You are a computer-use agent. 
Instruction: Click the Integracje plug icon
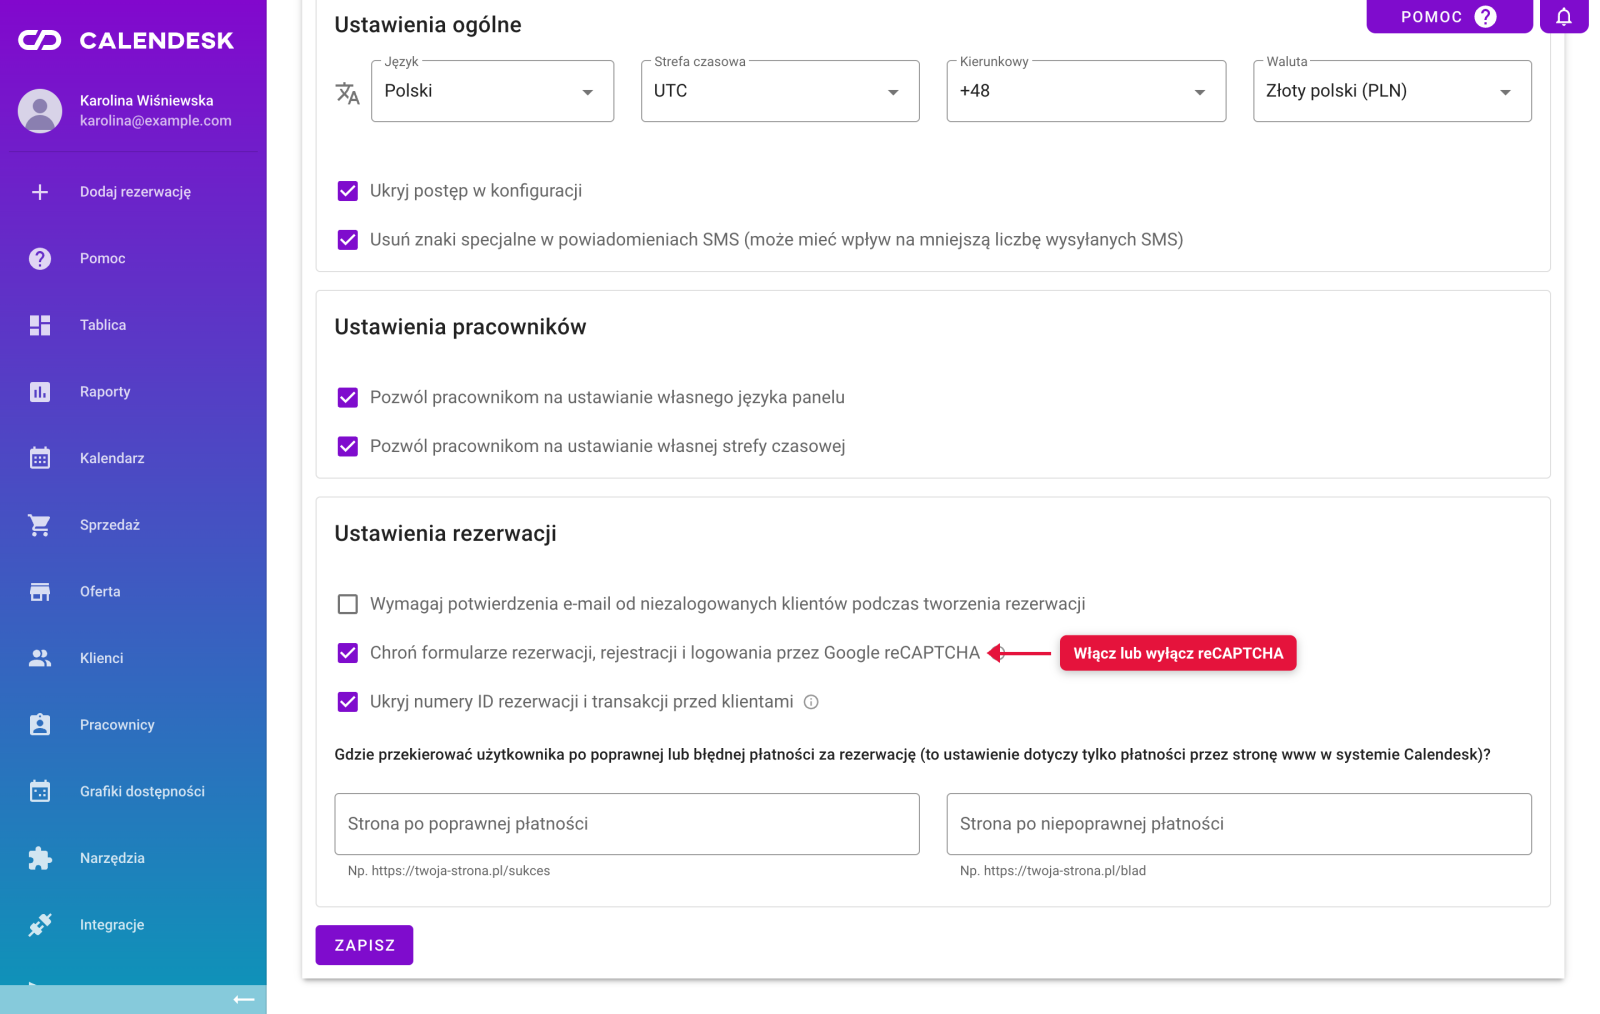click(x=40, y=925)
